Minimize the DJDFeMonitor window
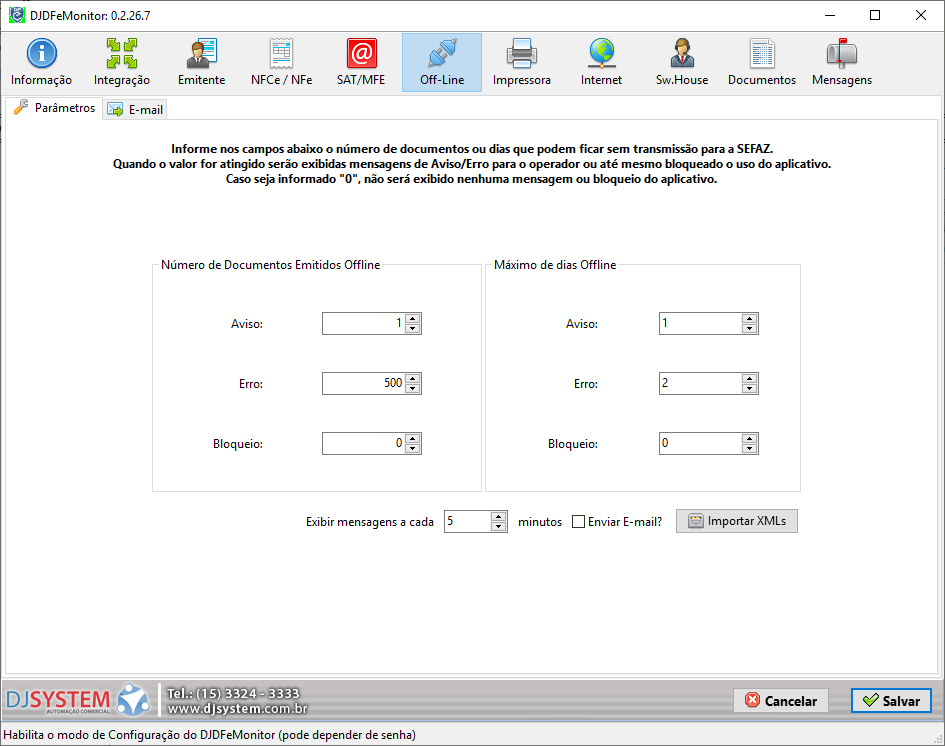The height and width of the screenshot is (746, 945). click(x=830, y=15)
